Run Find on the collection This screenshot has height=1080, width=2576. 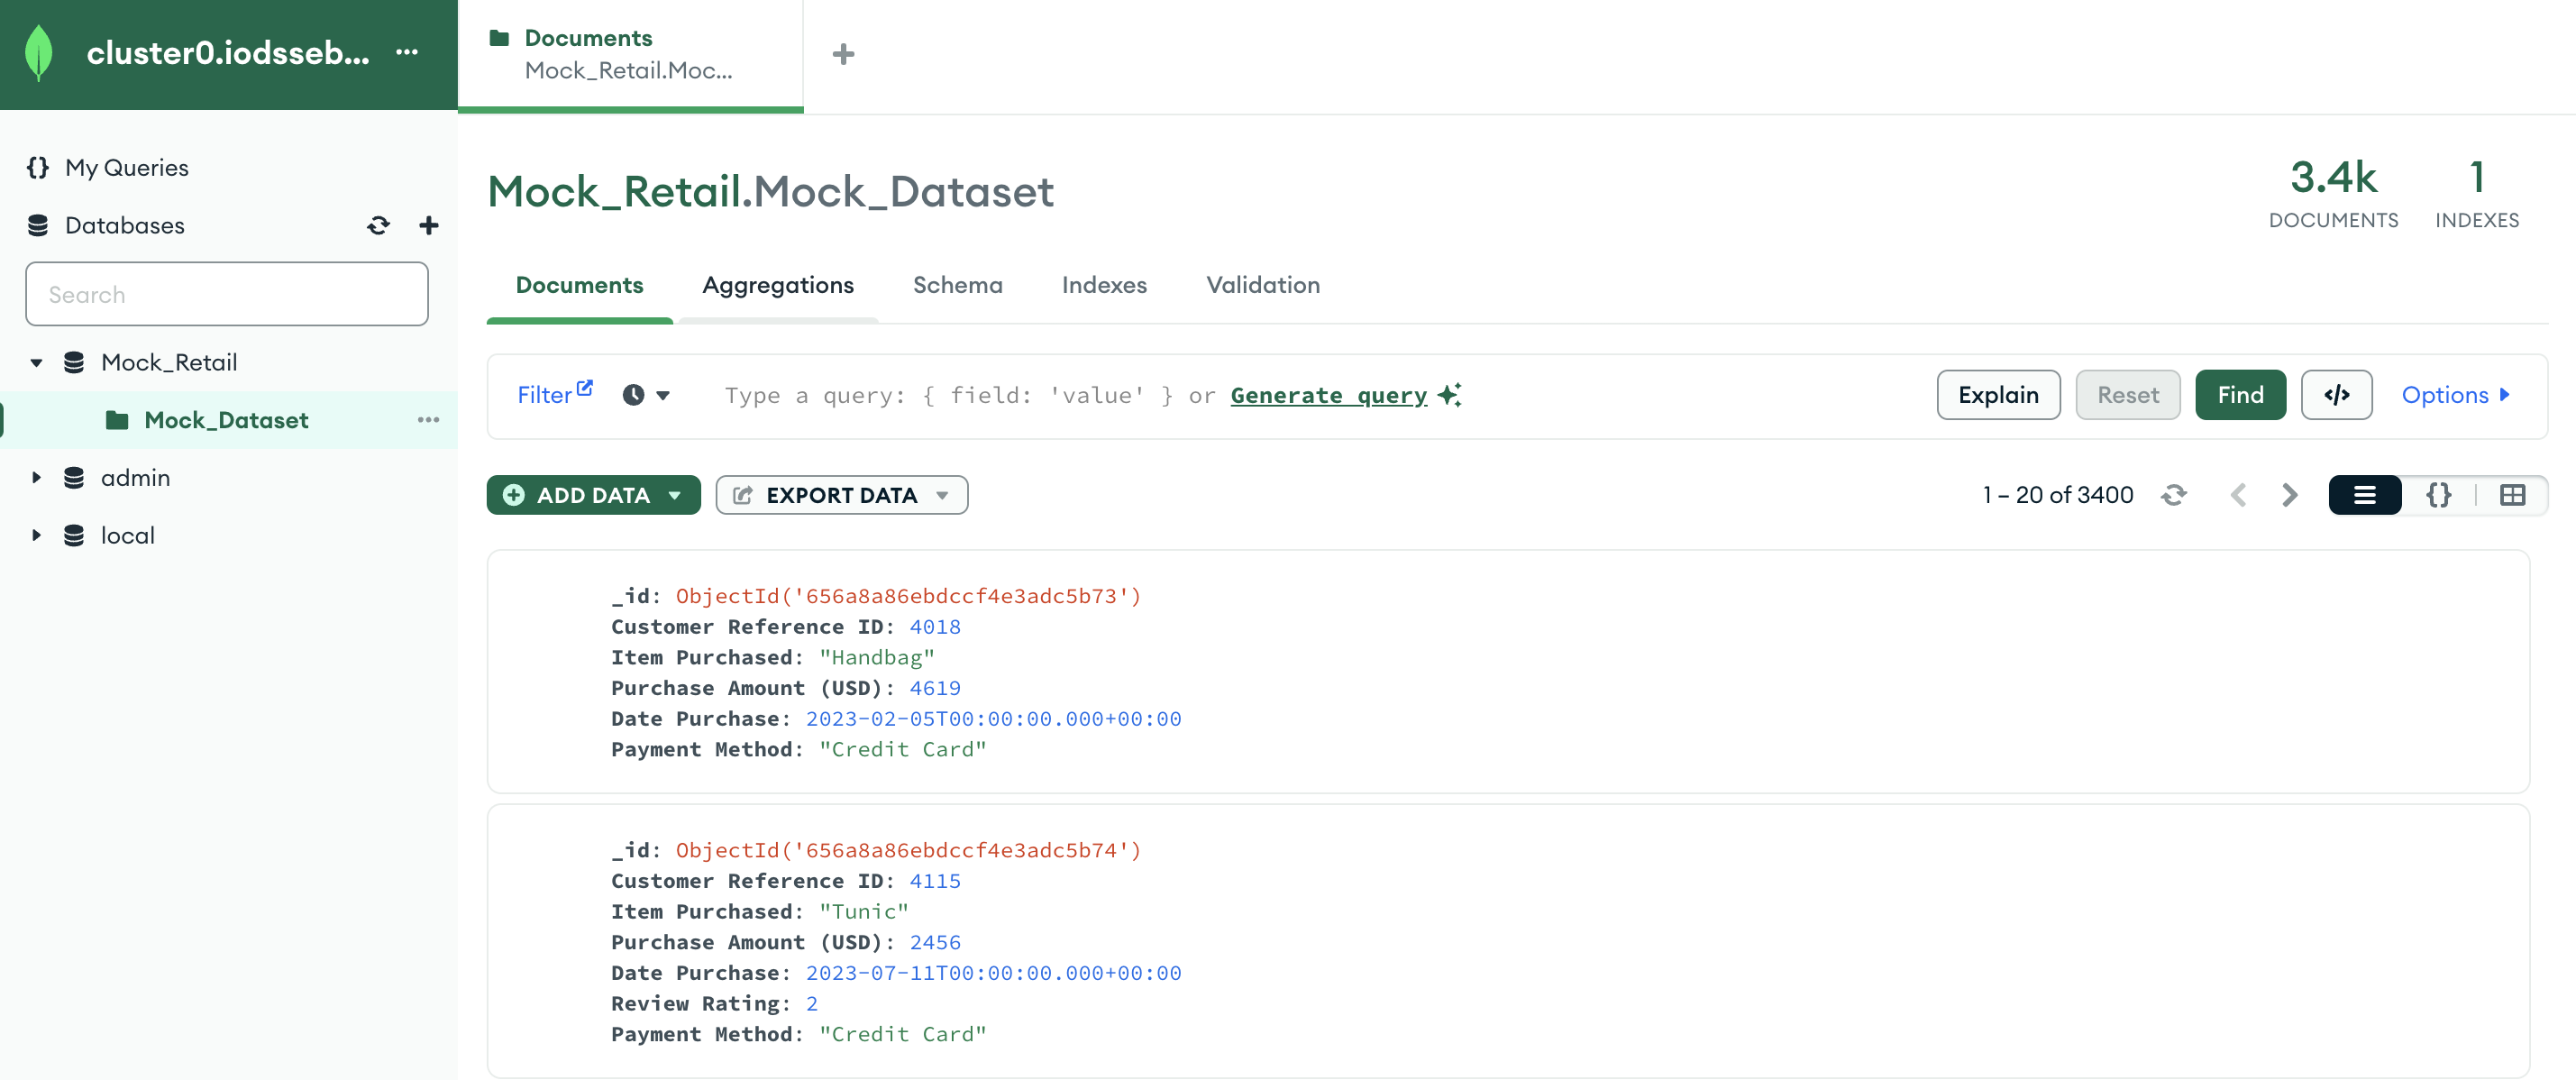[x=2240, y=394]
